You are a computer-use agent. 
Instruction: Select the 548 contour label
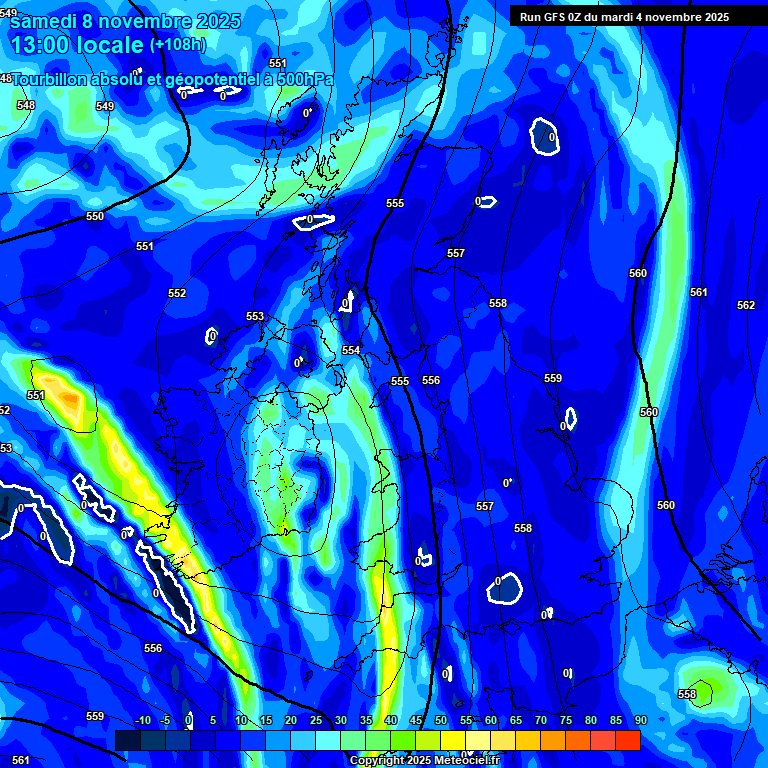[26, 105]
